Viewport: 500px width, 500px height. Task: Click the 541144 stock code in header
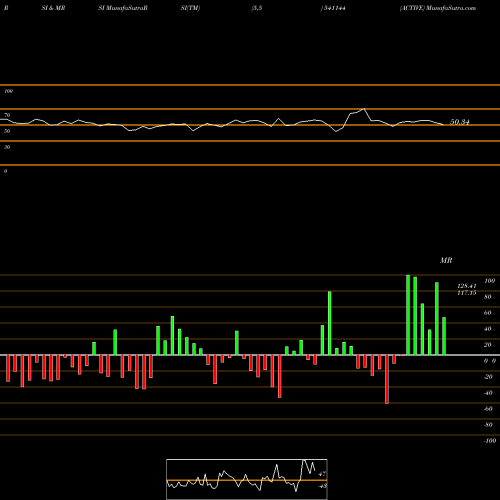[334, 8]
